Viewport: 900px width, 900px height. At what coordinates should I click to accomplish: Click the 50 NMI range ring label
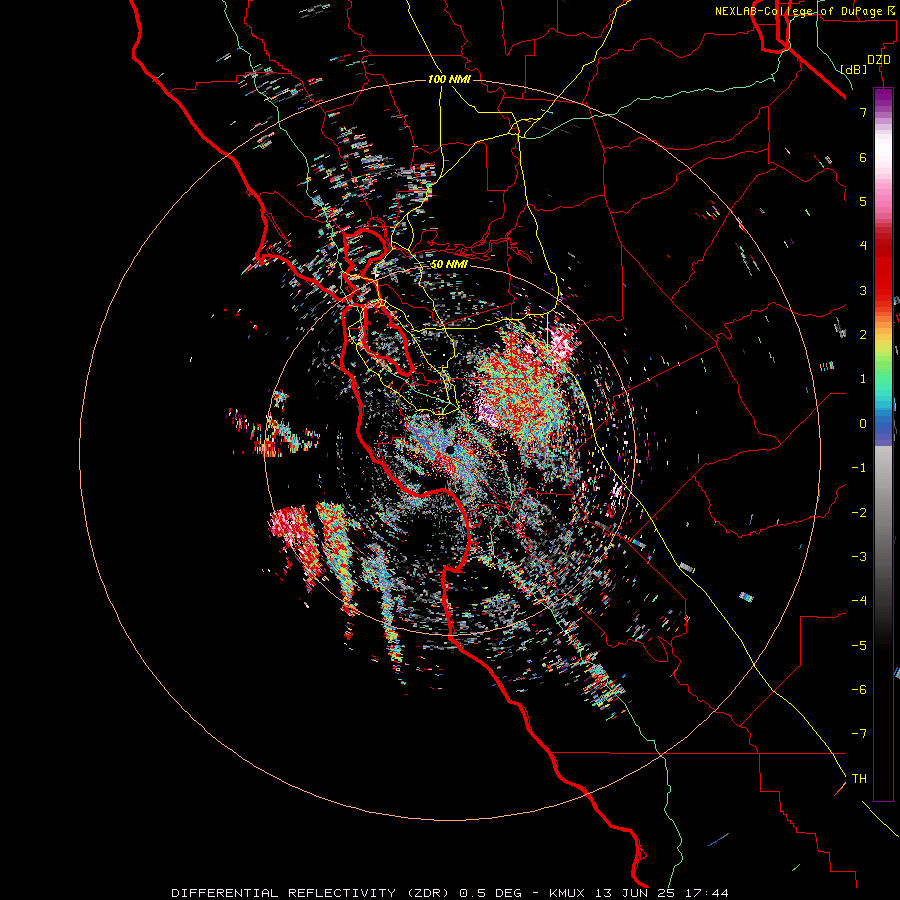tap(449, 264)
